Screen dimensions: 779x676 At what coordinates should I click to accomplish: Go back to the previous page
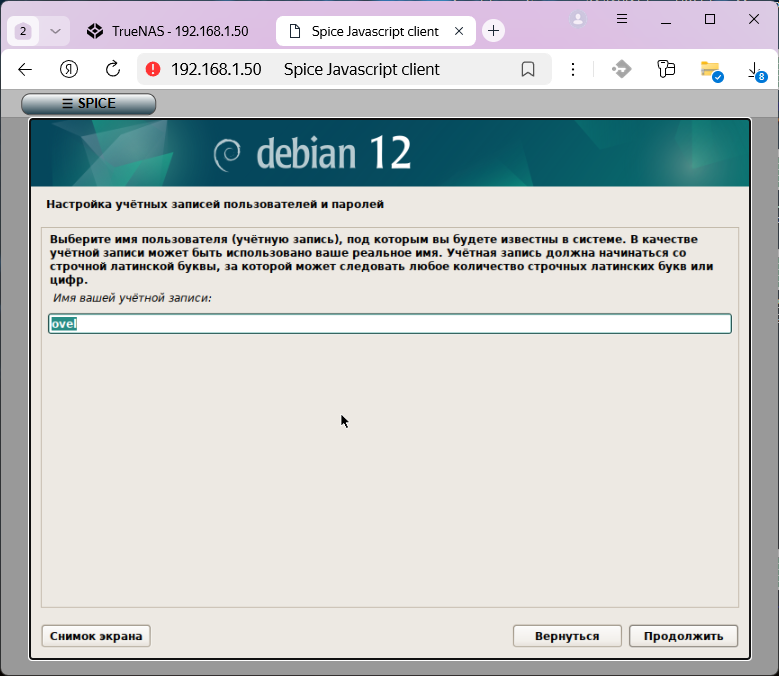point(25,69)
